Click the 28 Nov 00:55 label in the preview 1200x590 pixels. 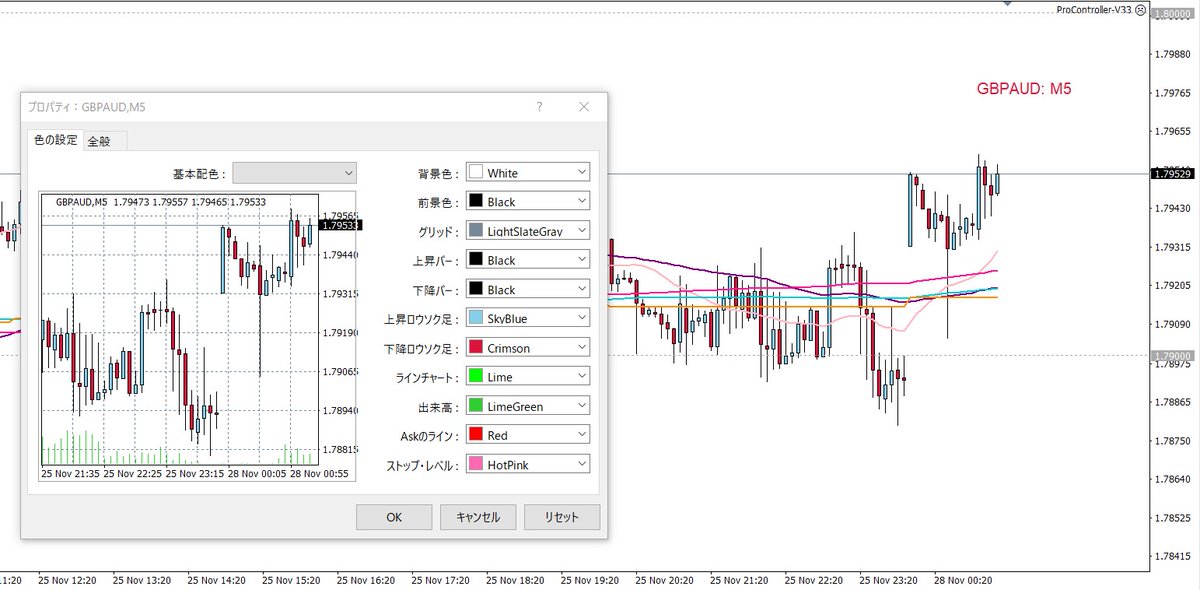point(318,473)
